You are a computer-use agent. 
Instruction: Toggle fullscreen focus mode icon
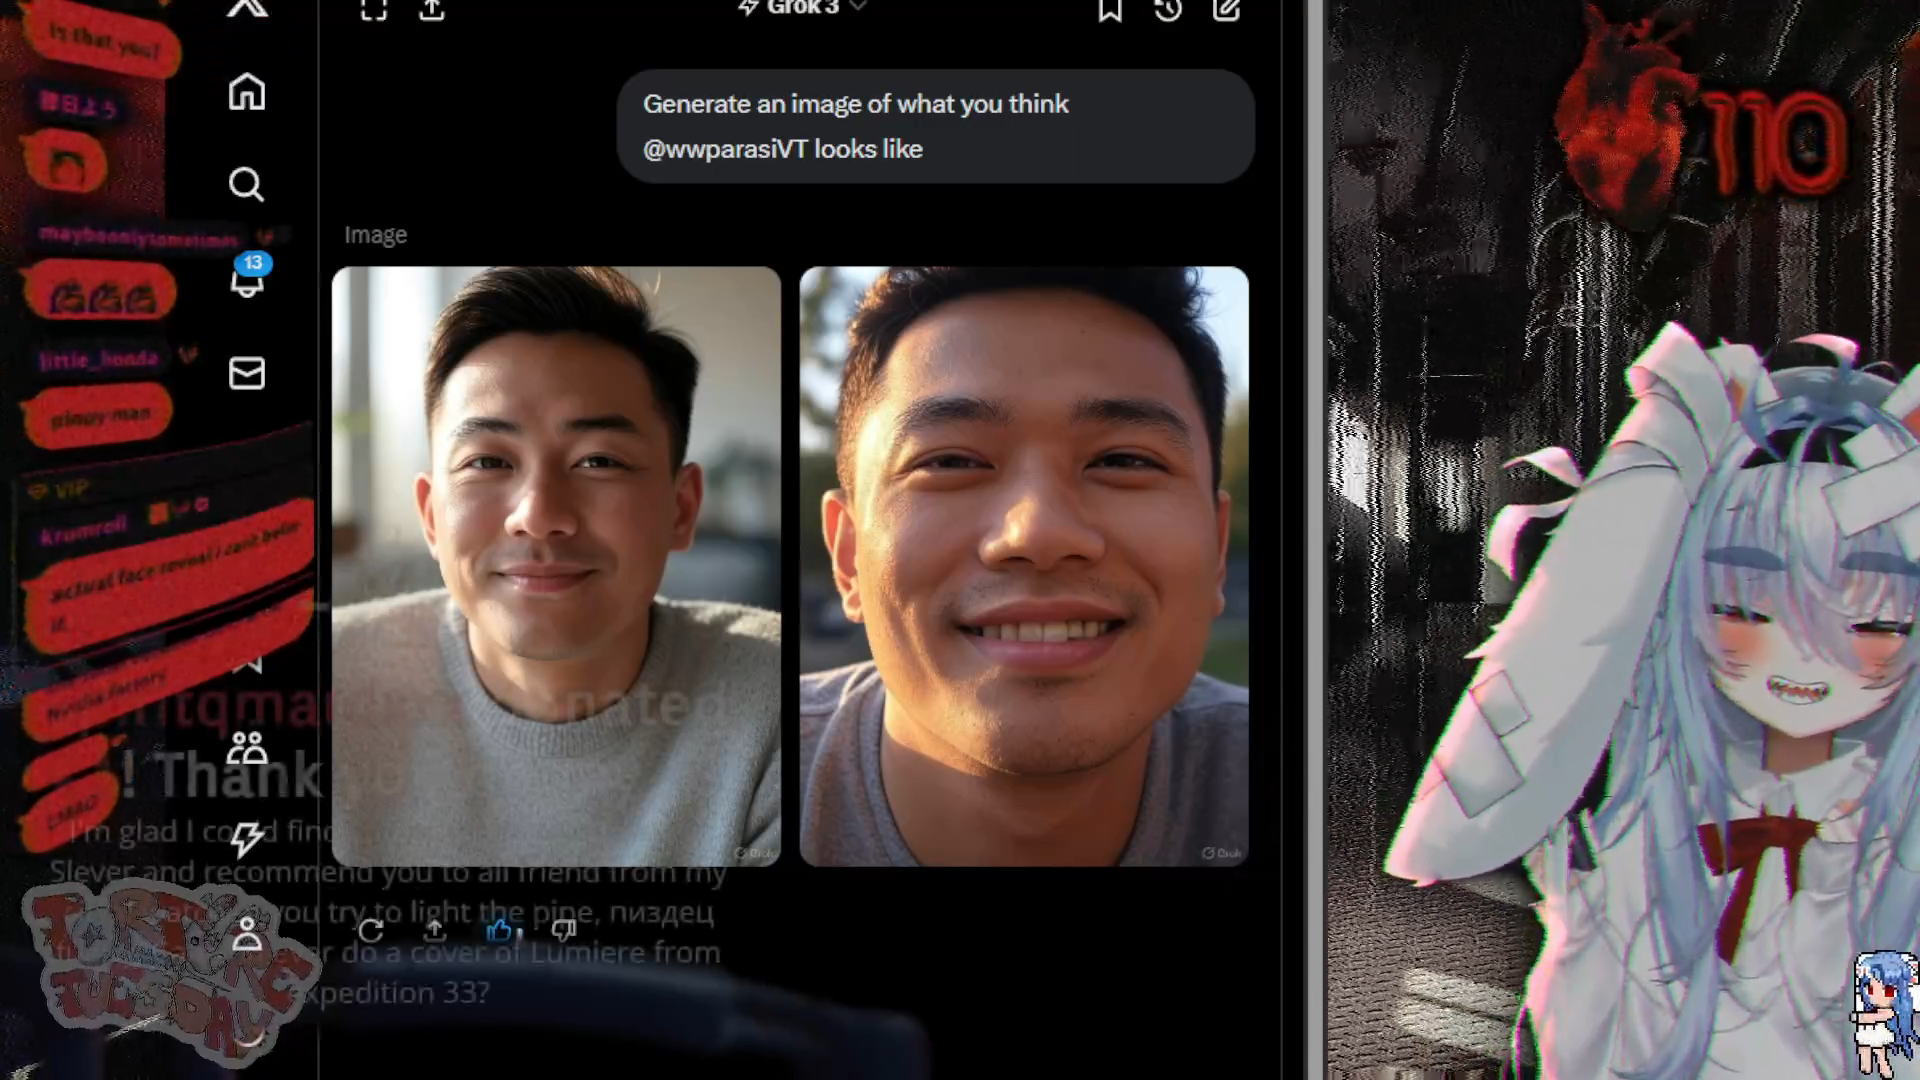click(374, 9)
